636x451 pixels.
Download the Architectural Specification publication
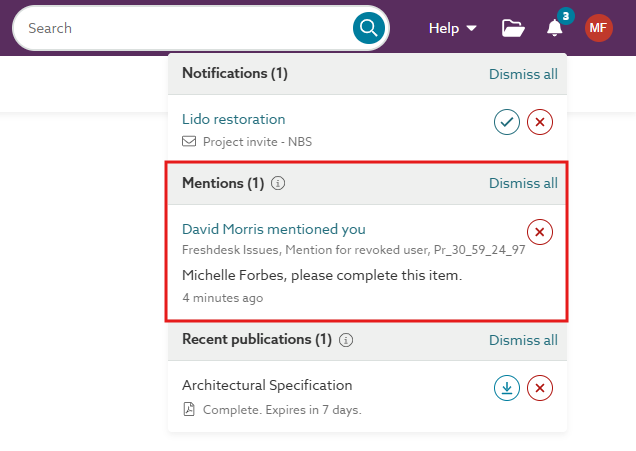[507, 388]
